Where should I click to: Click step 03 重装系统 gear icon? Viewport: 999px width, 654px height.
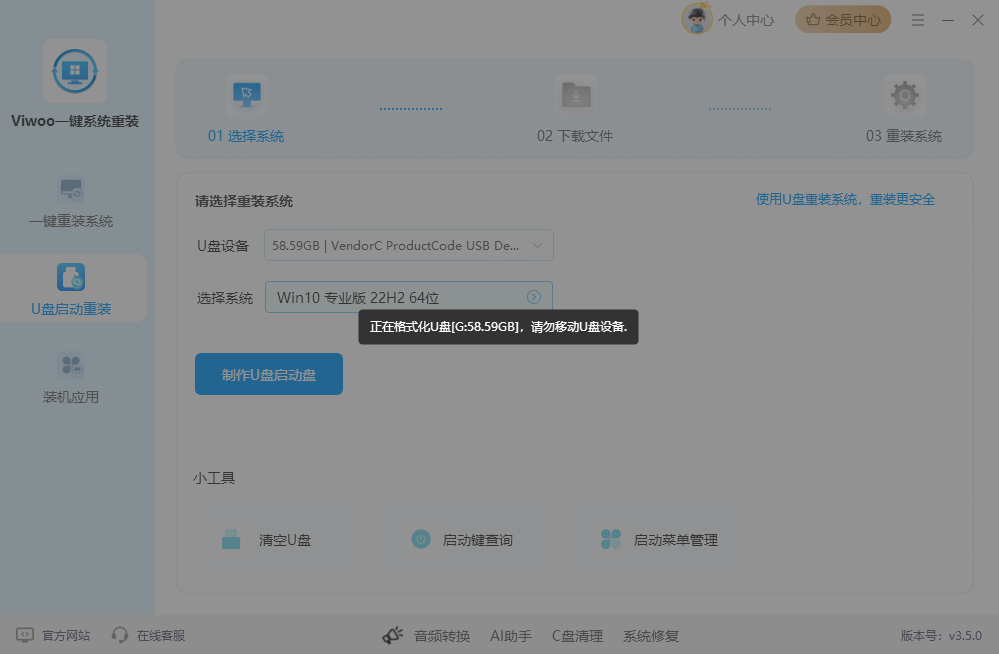[x=905, y=95]
